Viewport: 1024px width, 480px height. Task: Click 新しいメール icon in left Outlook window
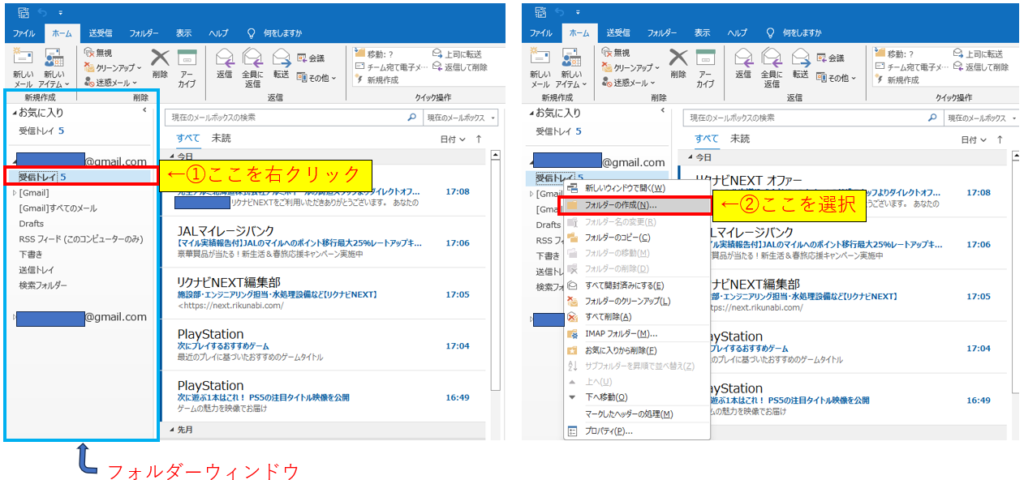22,61
